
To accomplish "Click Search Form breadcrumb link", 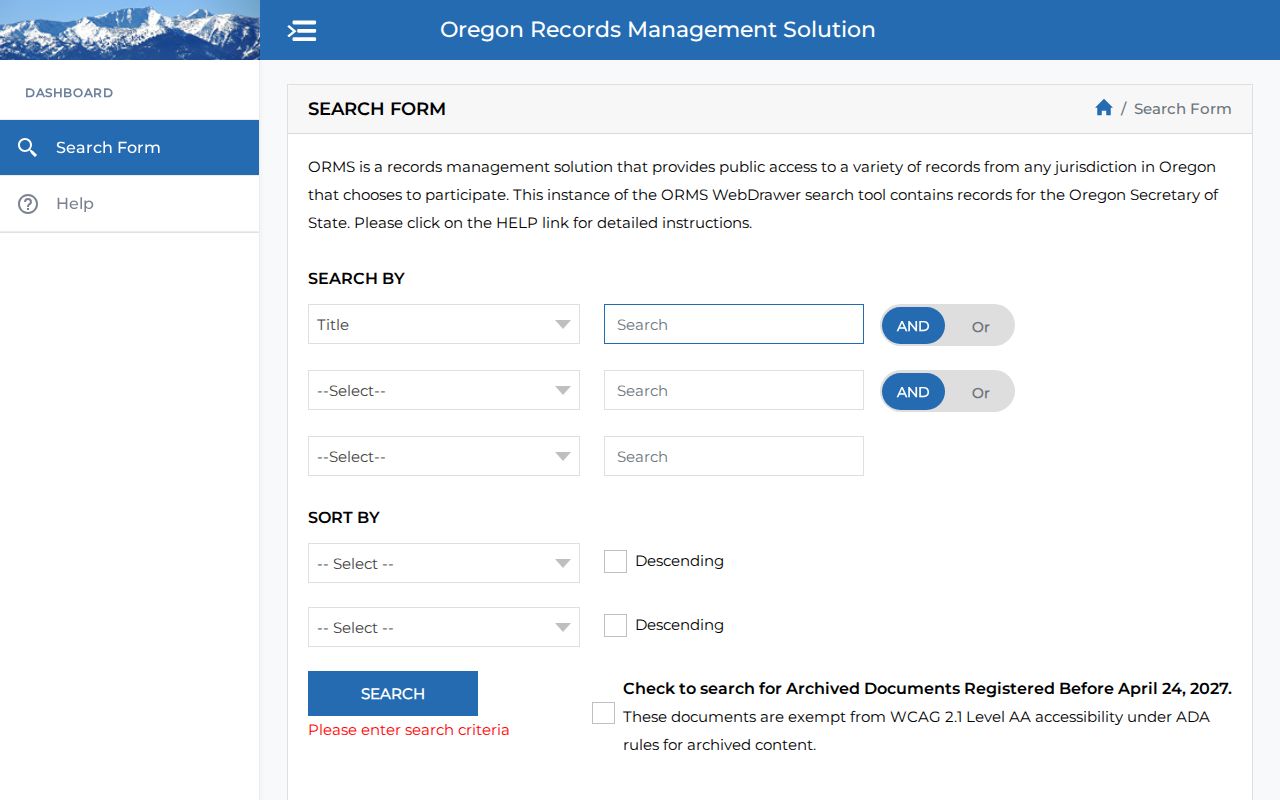I will [x=1182, y=109].
